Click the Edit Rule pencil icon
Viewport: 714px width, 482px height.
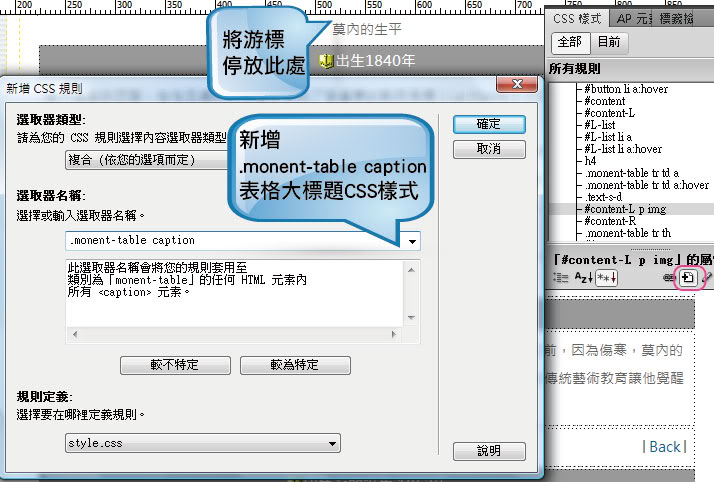(708, 277)
